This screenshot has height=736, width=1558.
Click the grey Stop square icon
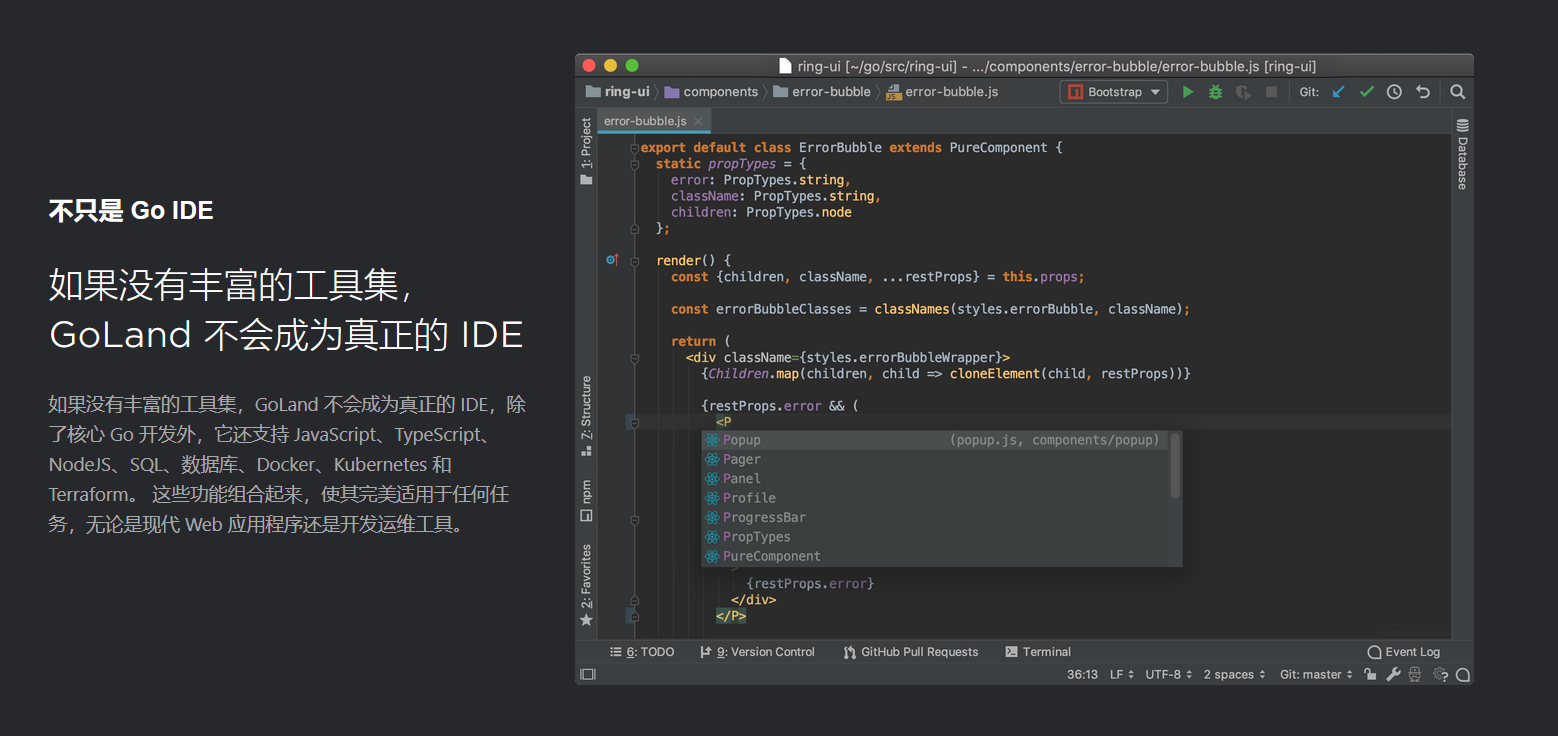coord(1272,92)
